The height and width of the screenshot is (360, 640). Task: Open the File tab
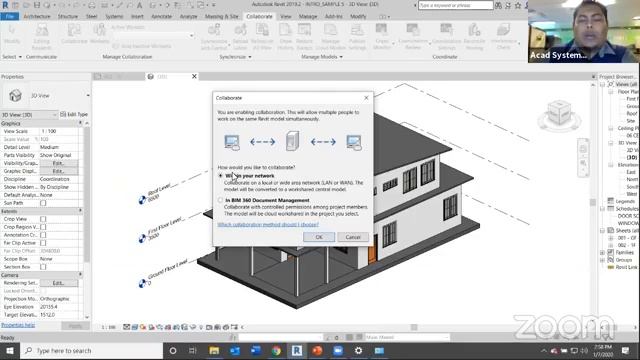tap(10, 16)
